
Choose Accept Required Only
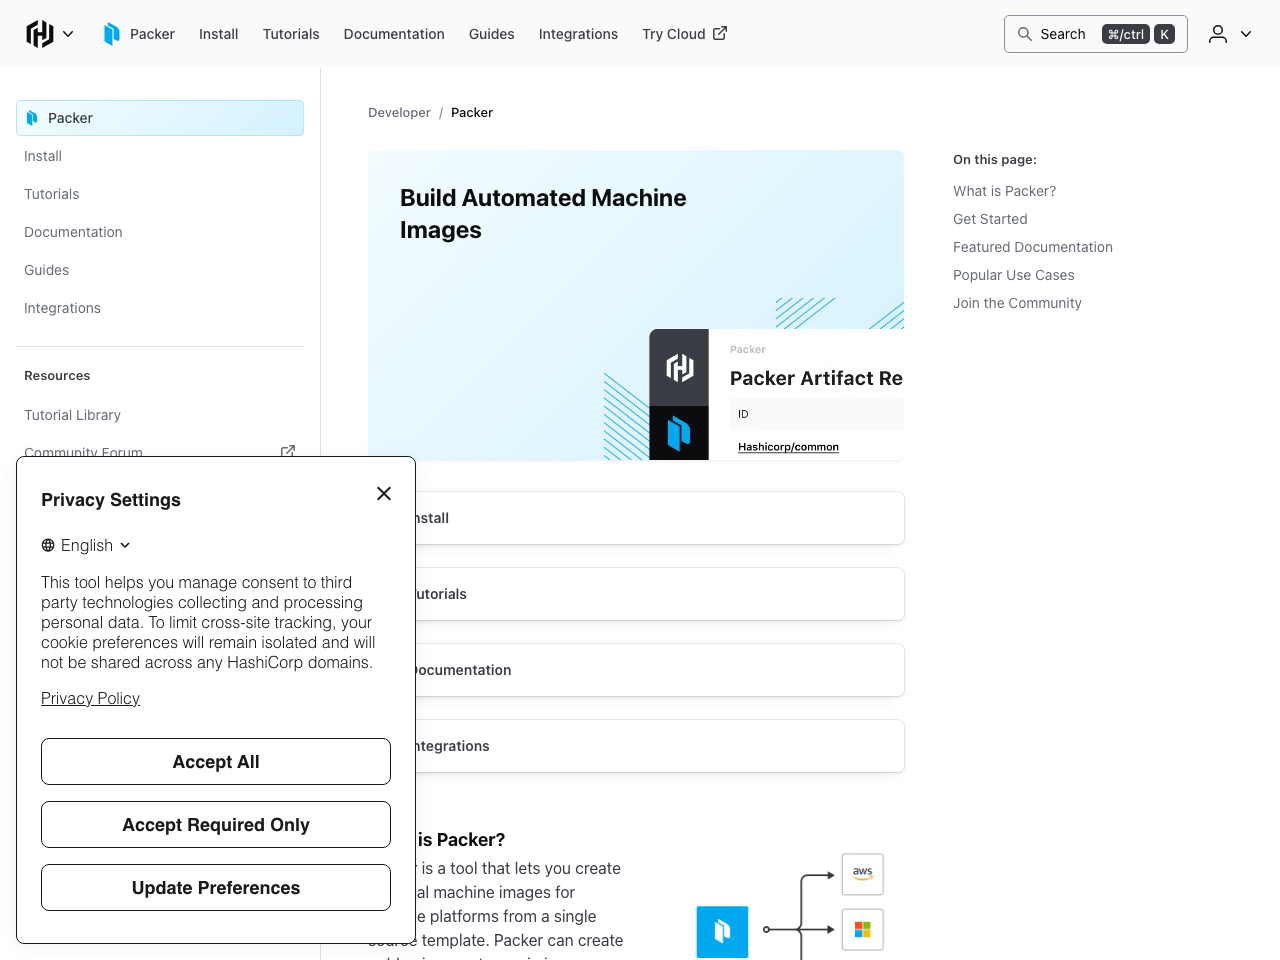click(216, 825)
